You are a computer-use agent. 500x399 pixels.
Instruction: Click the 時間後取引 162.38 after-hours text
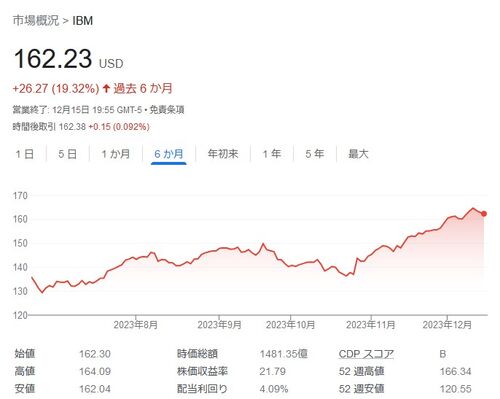[49, 127]
